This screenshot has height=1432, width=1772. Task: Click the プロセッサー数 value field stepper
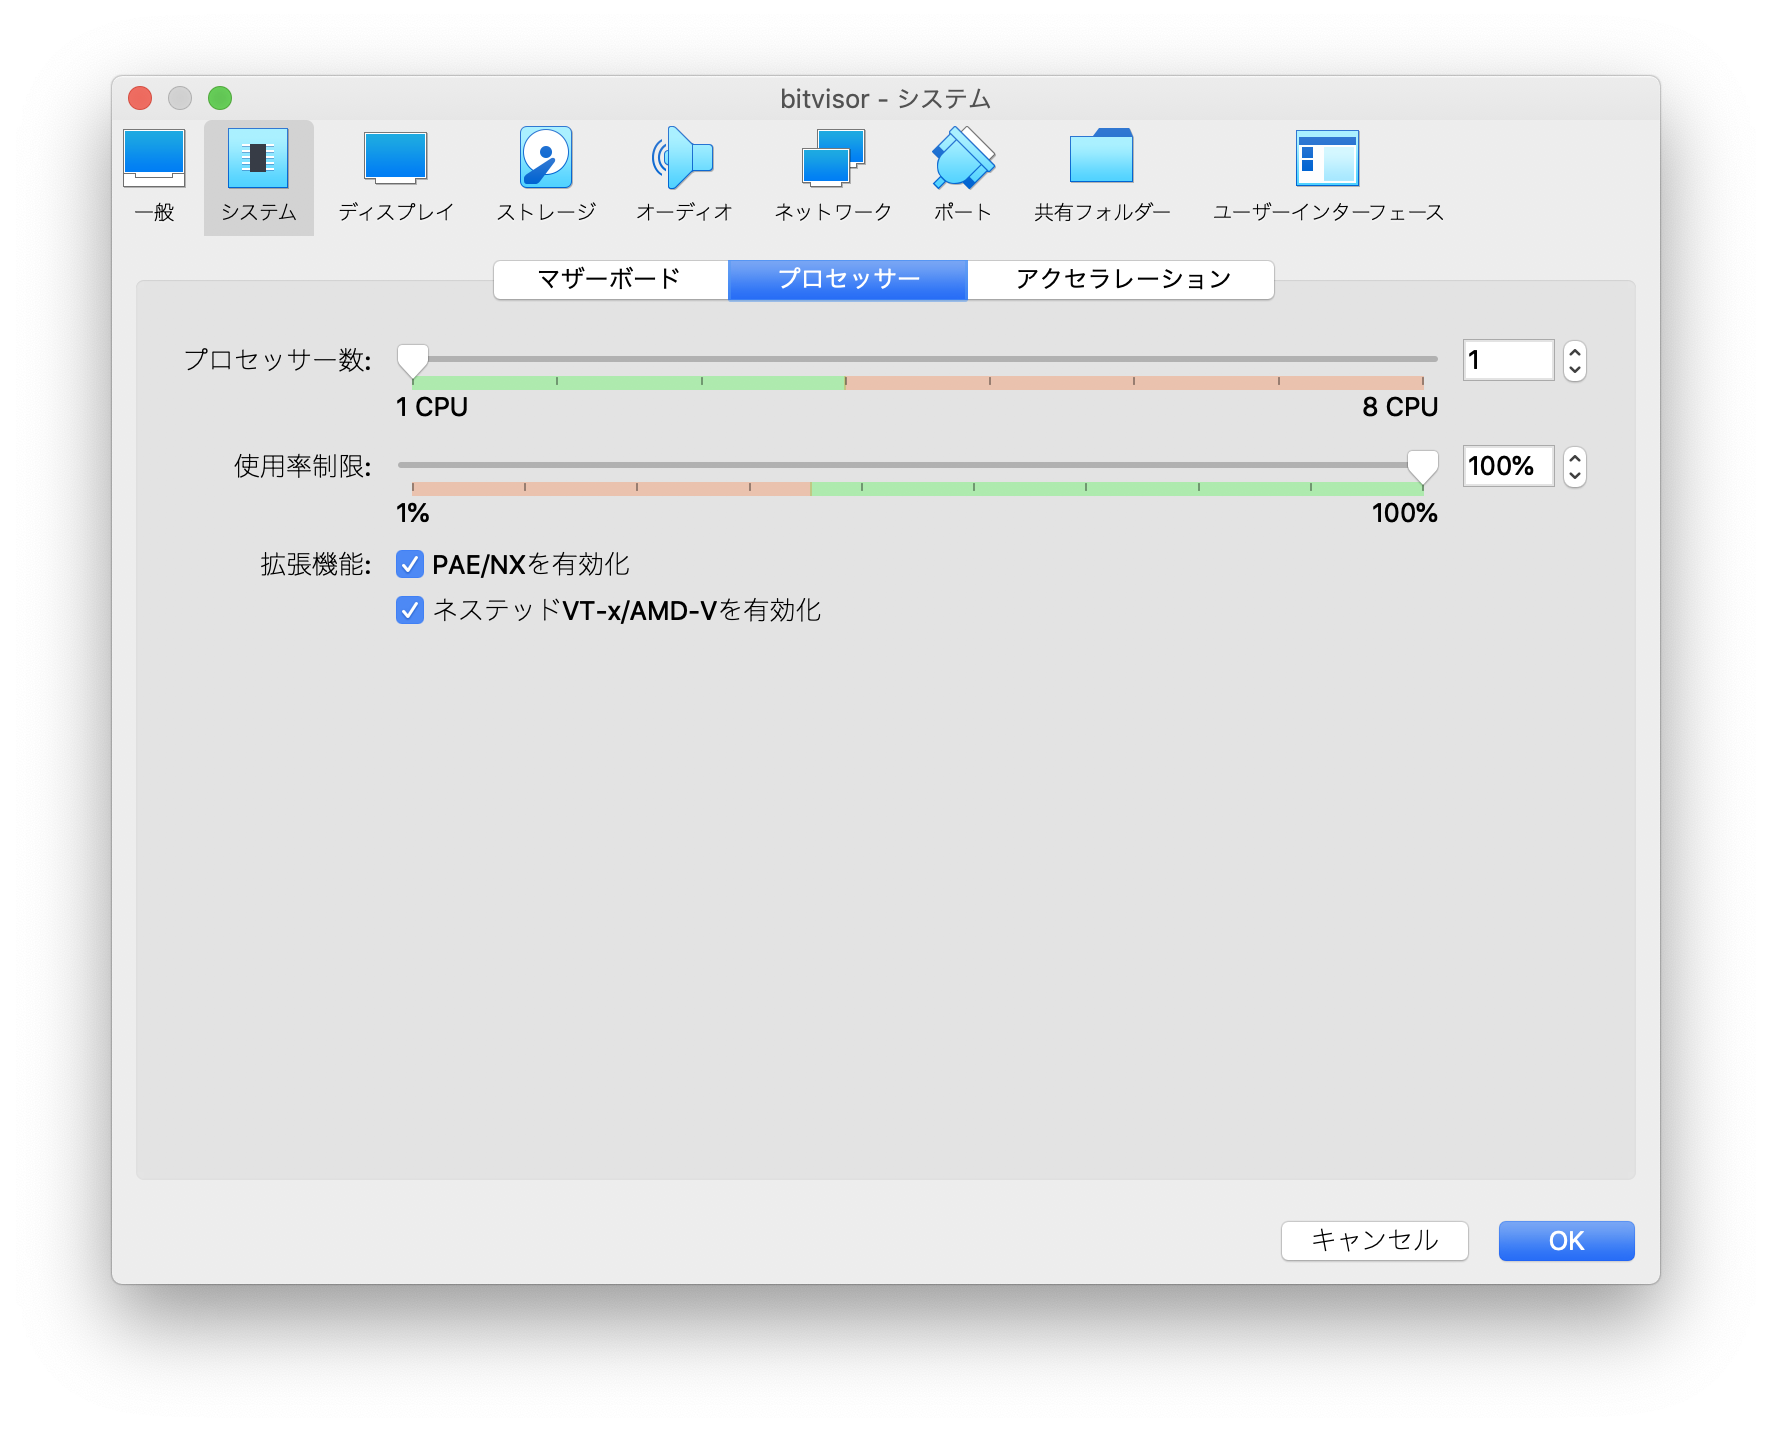tap(1573, 360)
